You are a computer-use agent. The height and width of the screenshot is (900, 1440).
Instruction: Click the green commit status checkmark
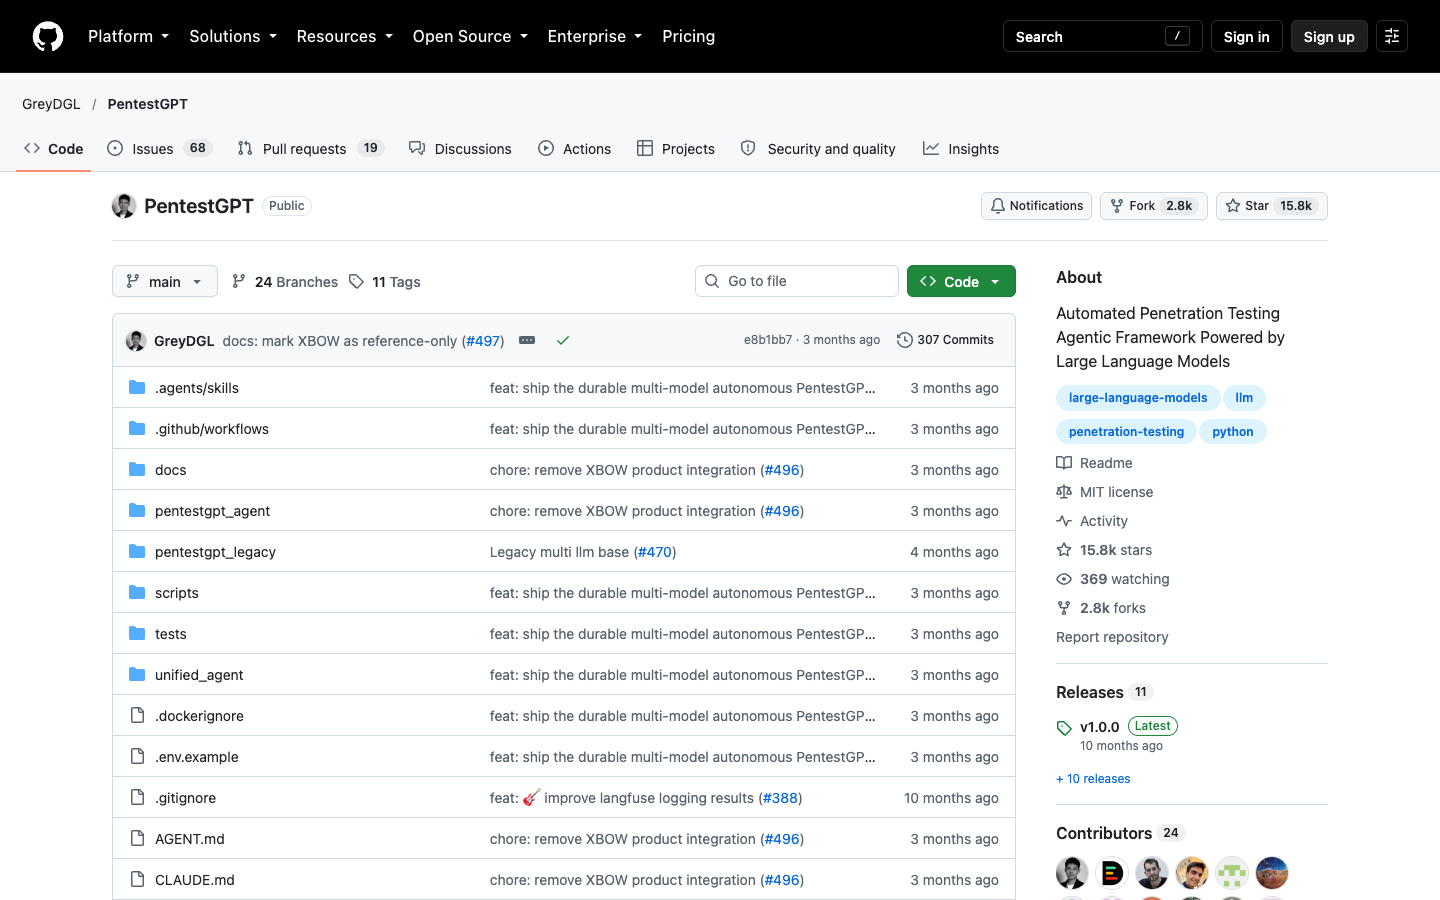(x=563, y=340)
